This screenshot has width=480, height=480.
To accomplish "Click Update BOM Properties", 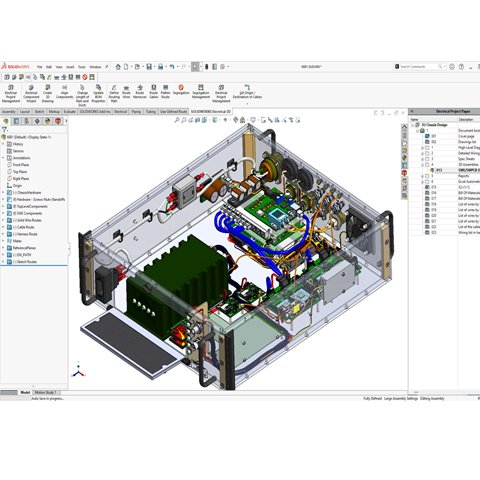I will tap(98, 93).
